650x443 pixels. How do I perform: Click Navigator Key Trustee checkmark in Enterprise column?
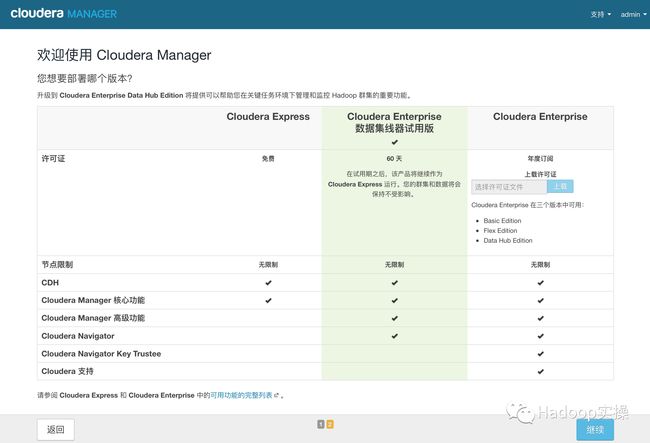pyautogui.click(x=540, y=354)
